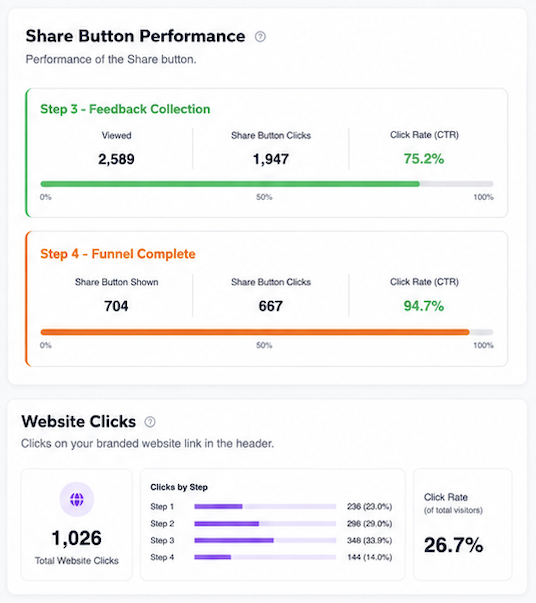
Task: Click Step 4 Share Button Clicks value 667
Action: coord(271,306)
